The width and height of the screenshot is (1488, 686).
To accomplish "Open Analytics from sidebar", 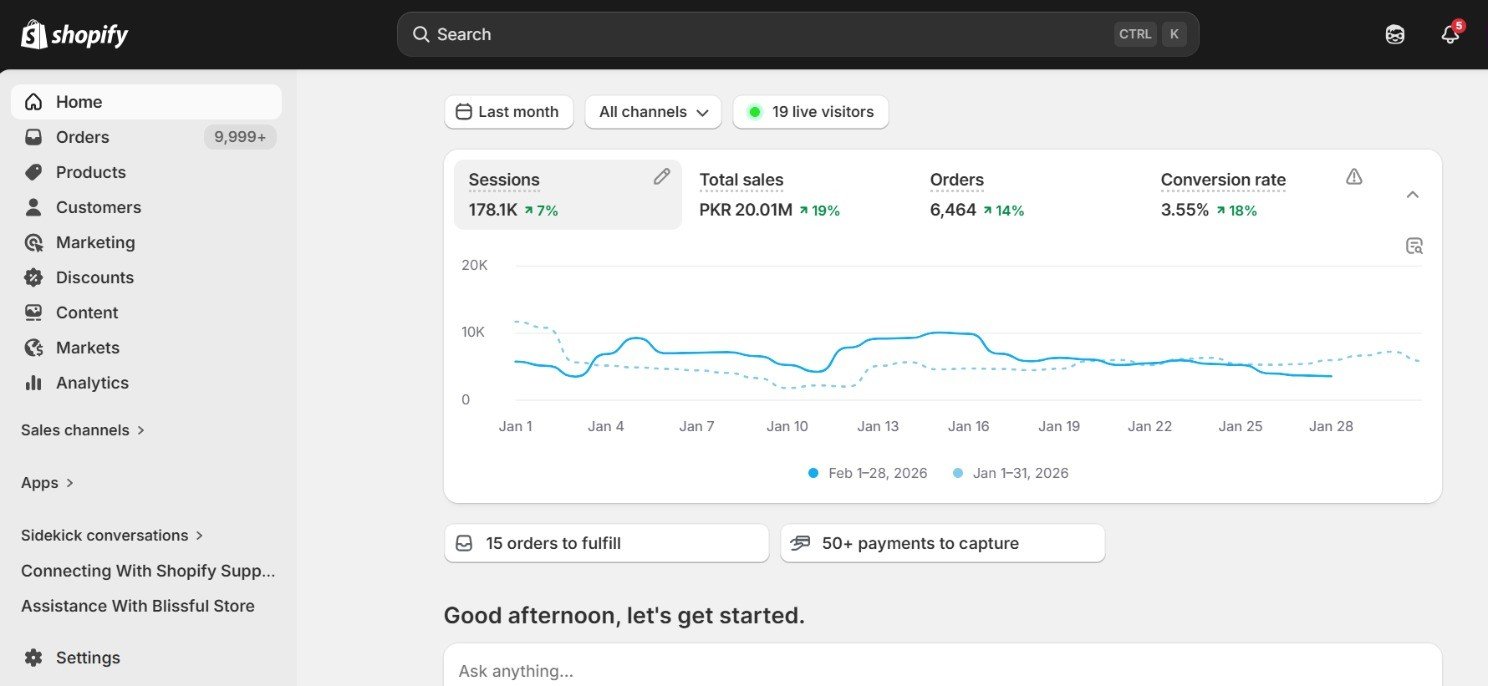I will 146,382.
